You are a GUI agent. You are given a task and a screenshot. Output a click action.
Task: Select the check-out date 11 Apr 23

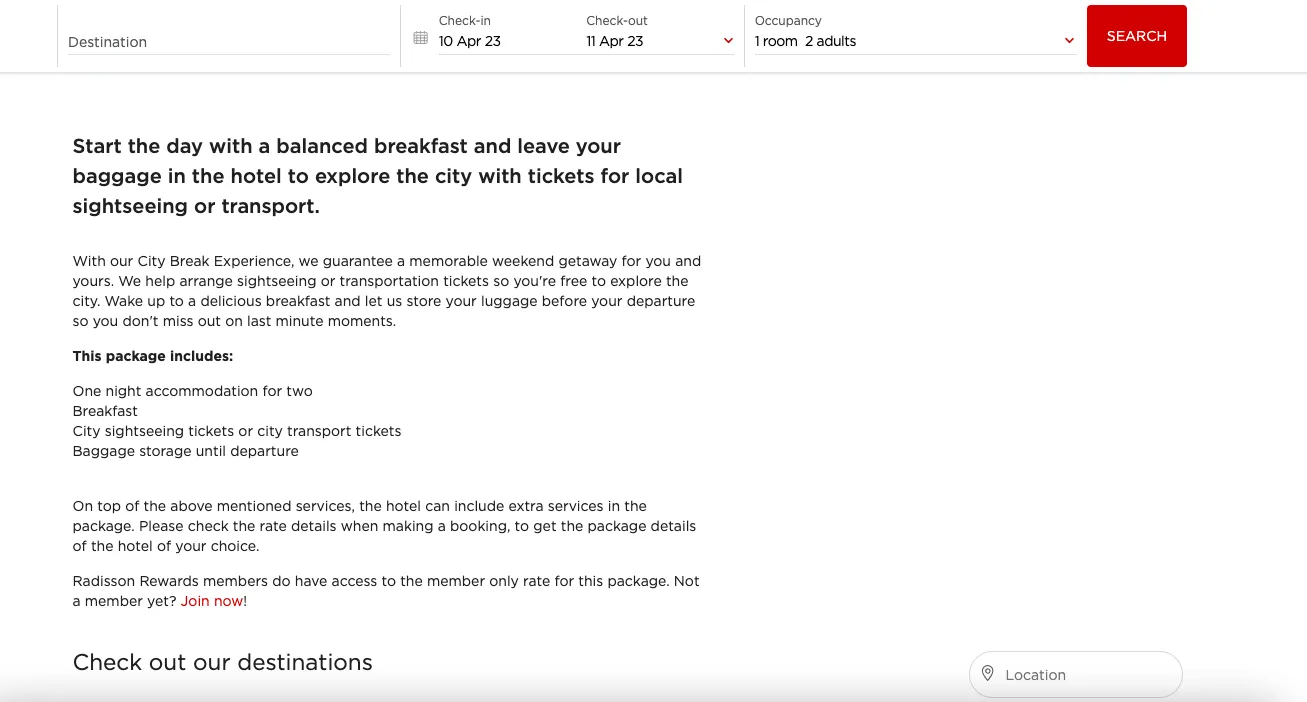click(615, 41)
